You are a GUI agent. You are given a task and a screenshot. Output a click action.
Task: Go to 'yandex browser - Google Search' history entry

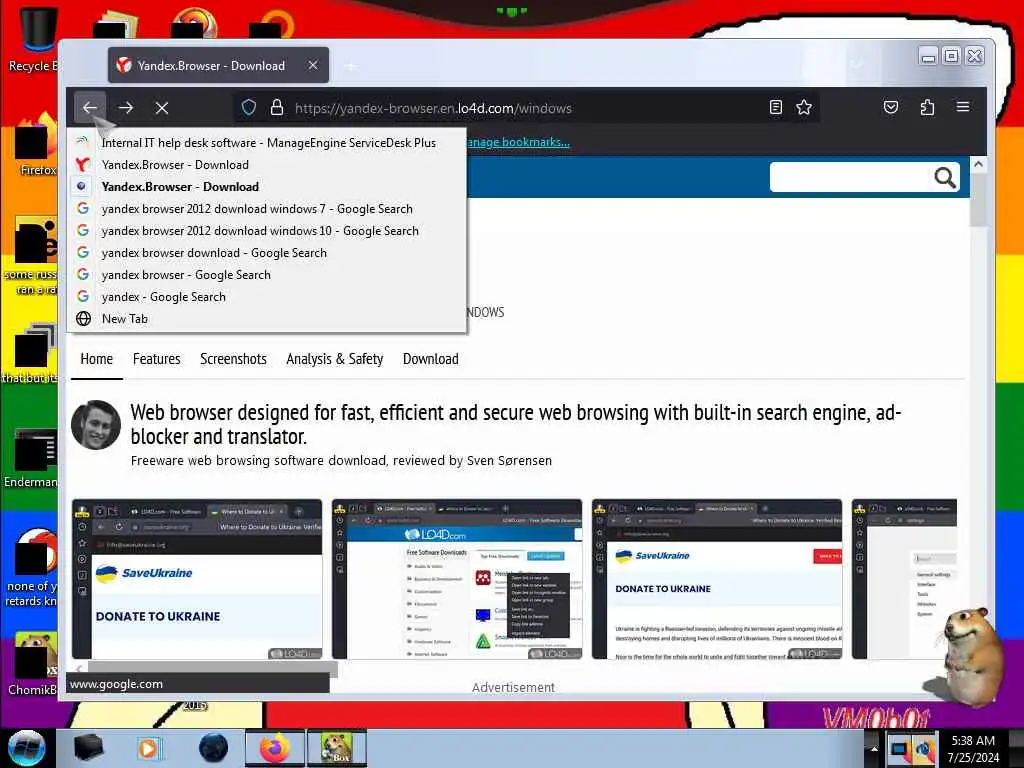(x=267, y=275)
